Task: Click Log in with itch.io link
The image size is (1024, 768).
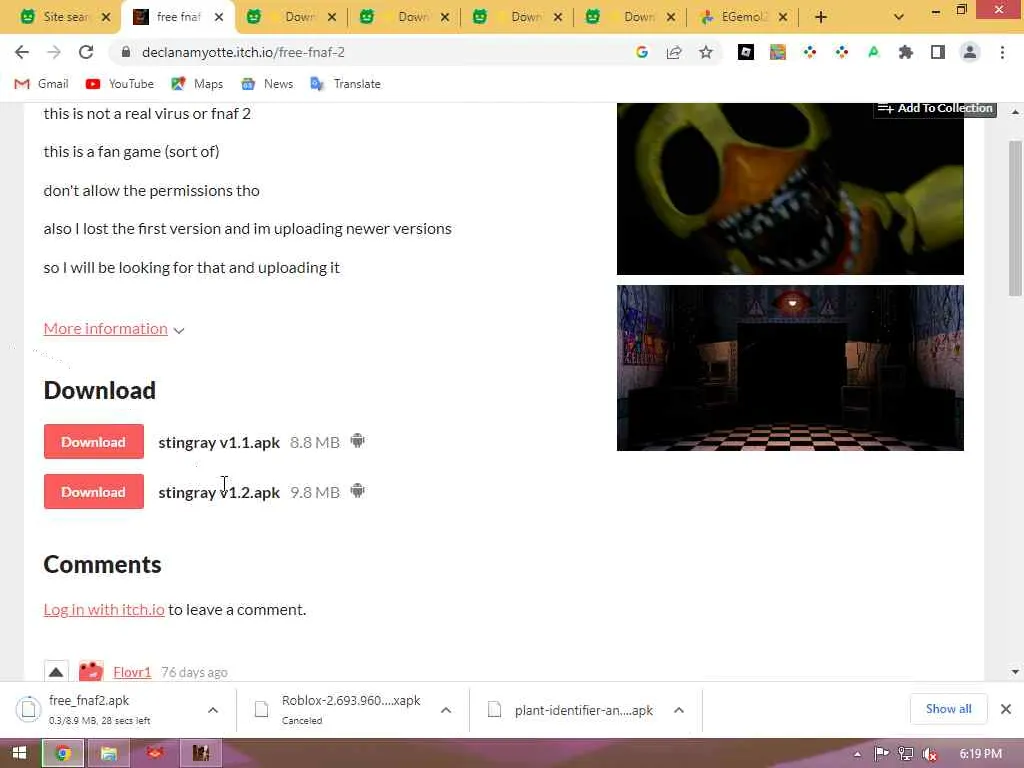Action: tap(104, 609)
